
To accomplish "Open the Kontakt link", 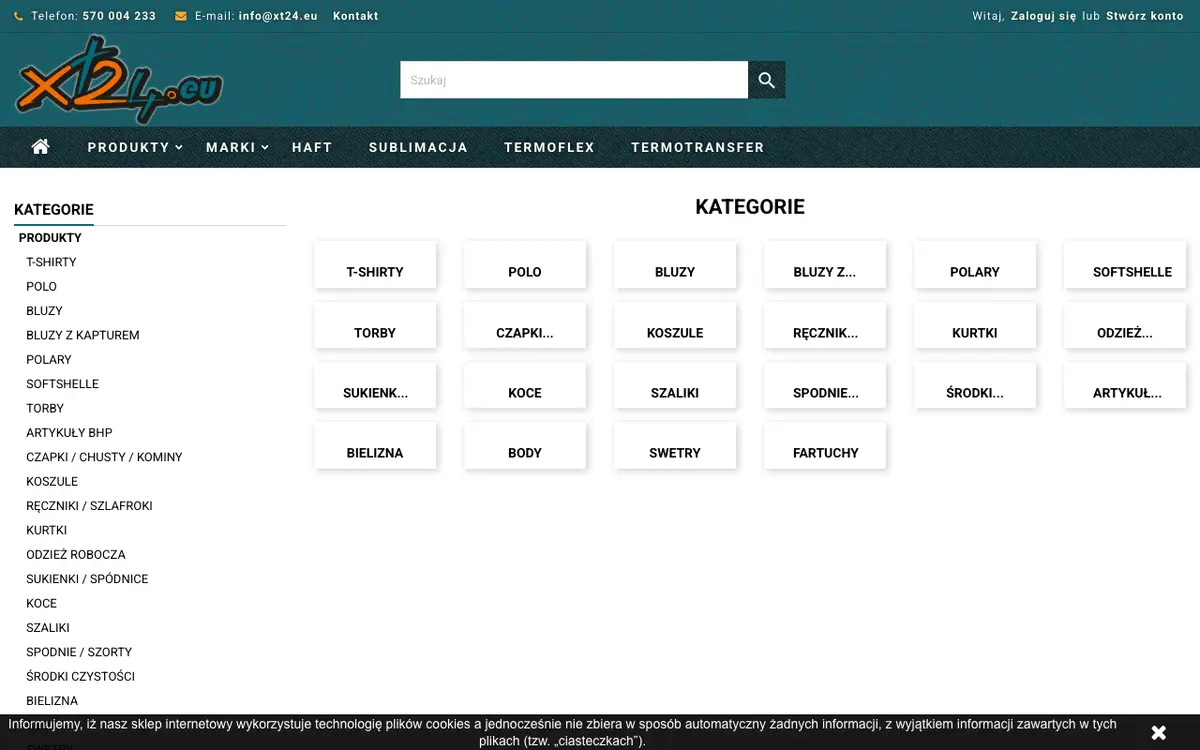I will pyautogui.click(x=356, y=16).
